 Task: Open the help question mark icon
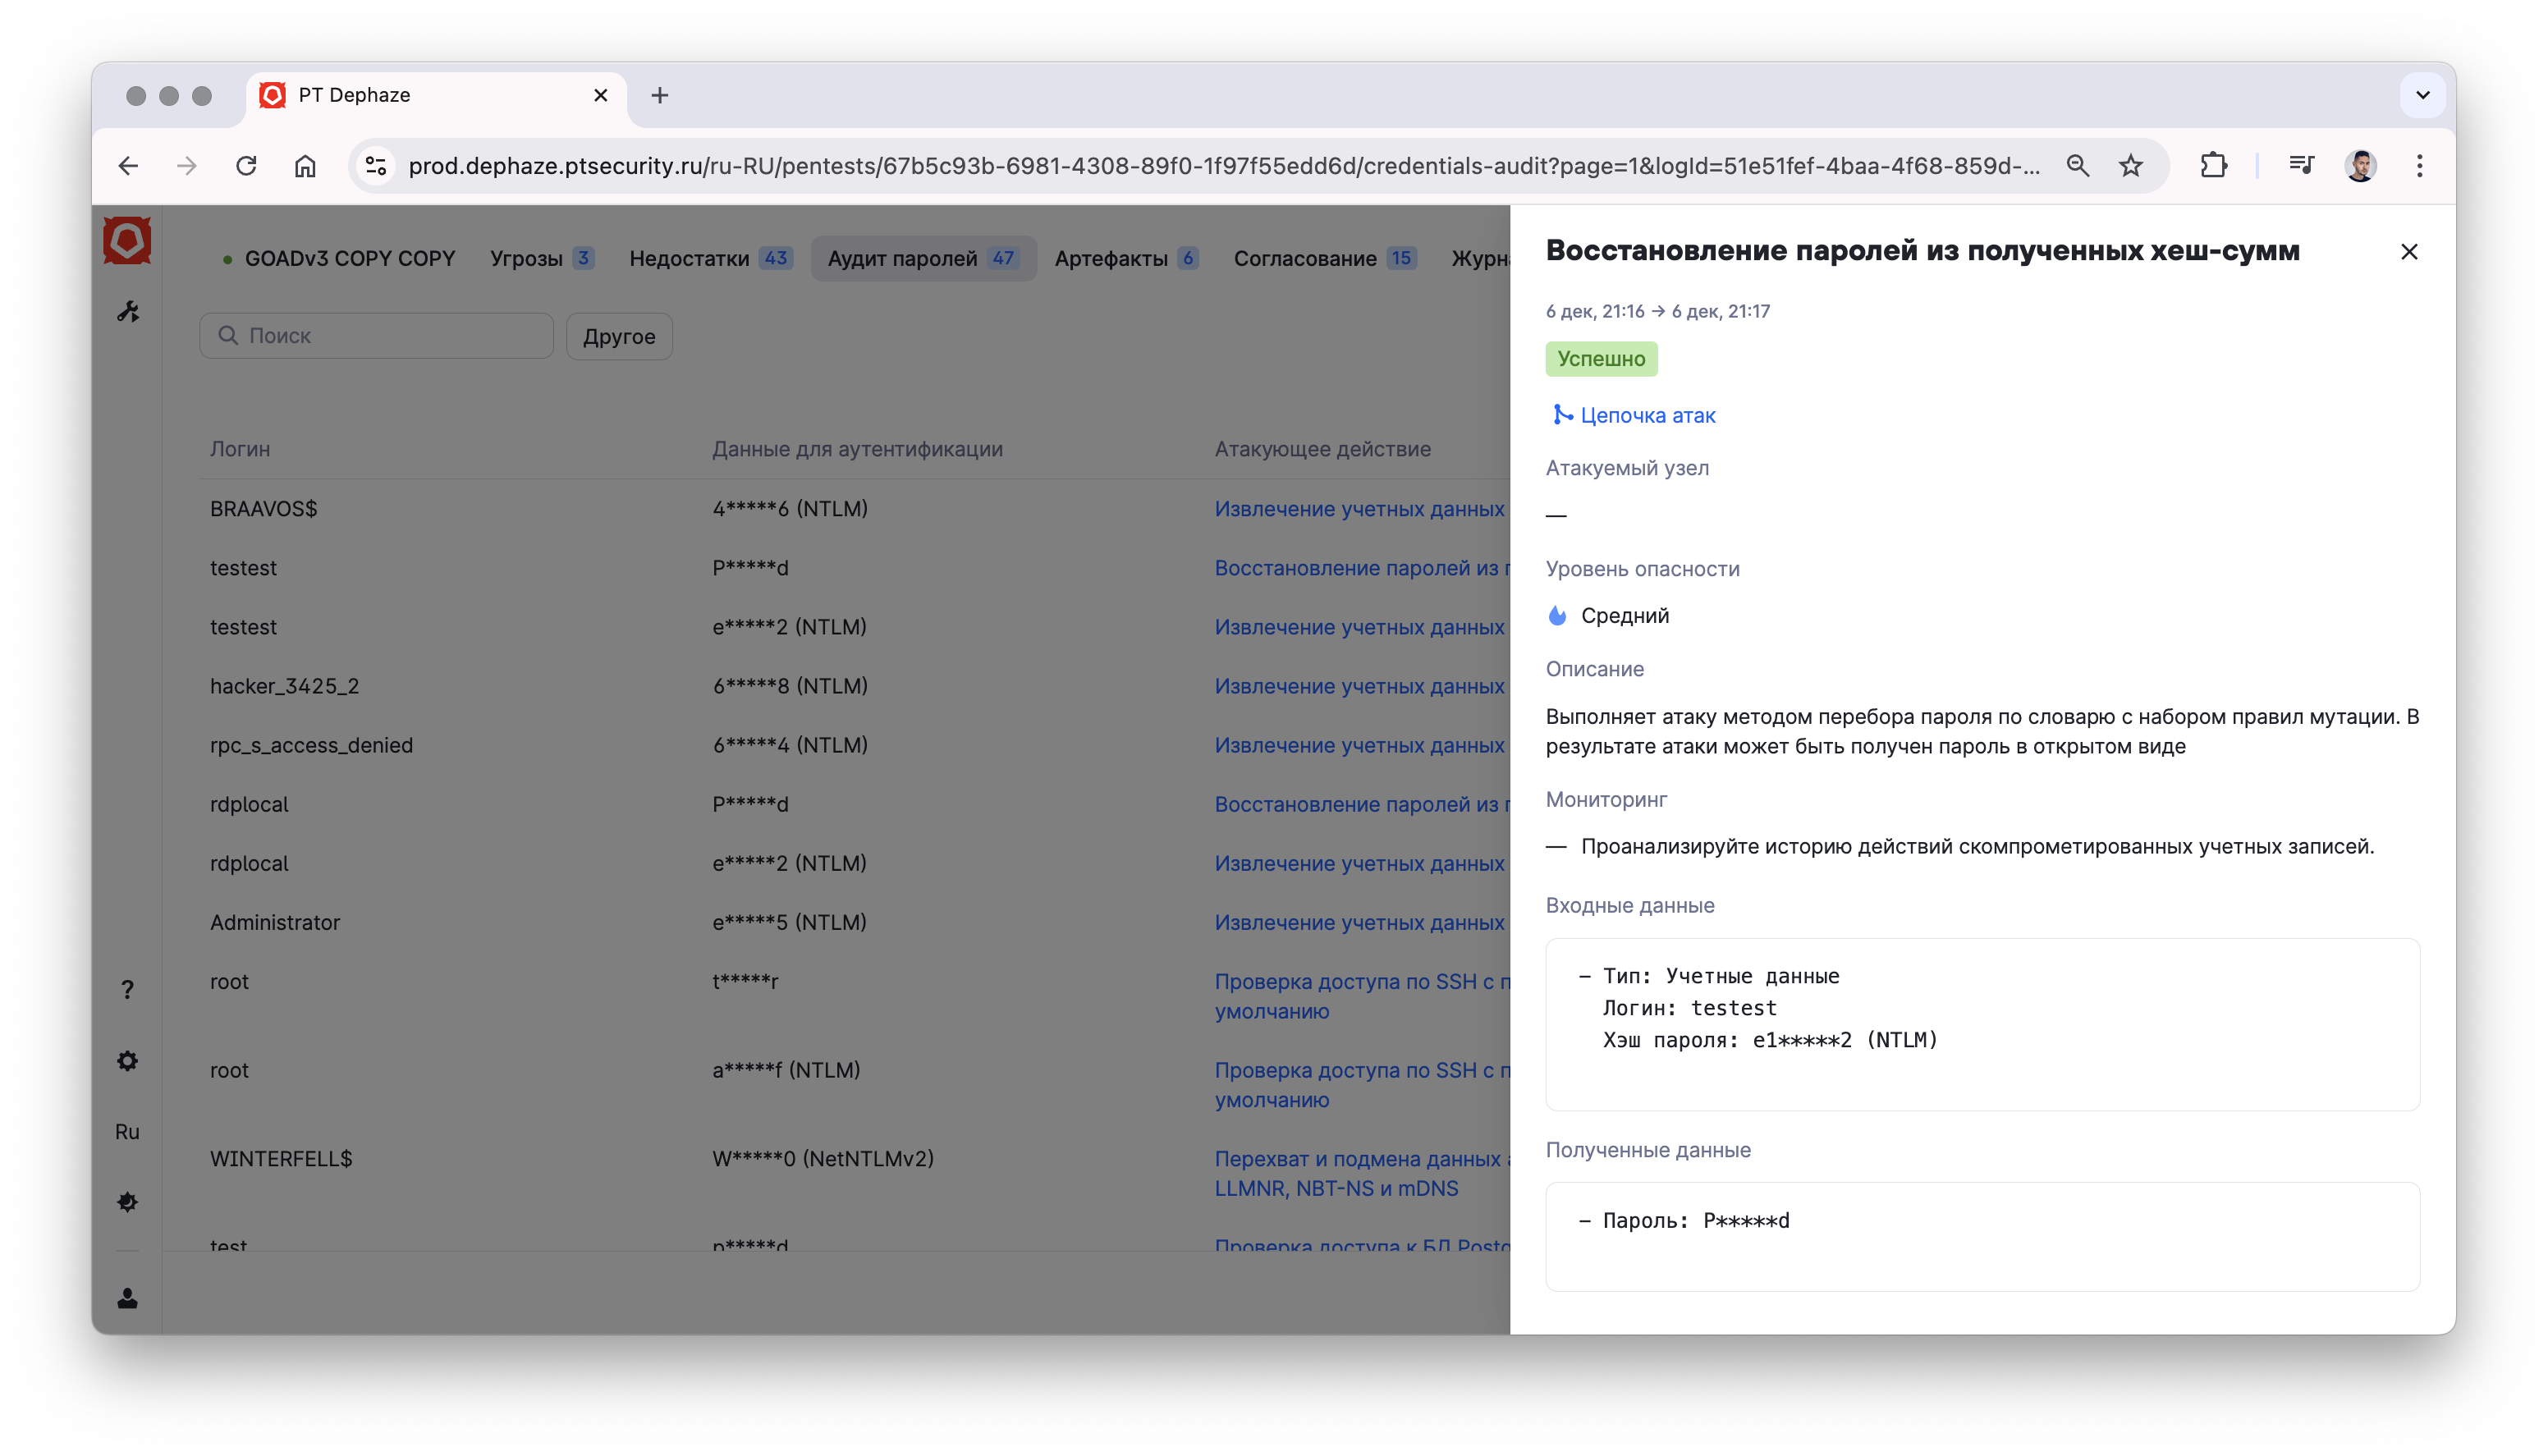(x=127, y=989)
